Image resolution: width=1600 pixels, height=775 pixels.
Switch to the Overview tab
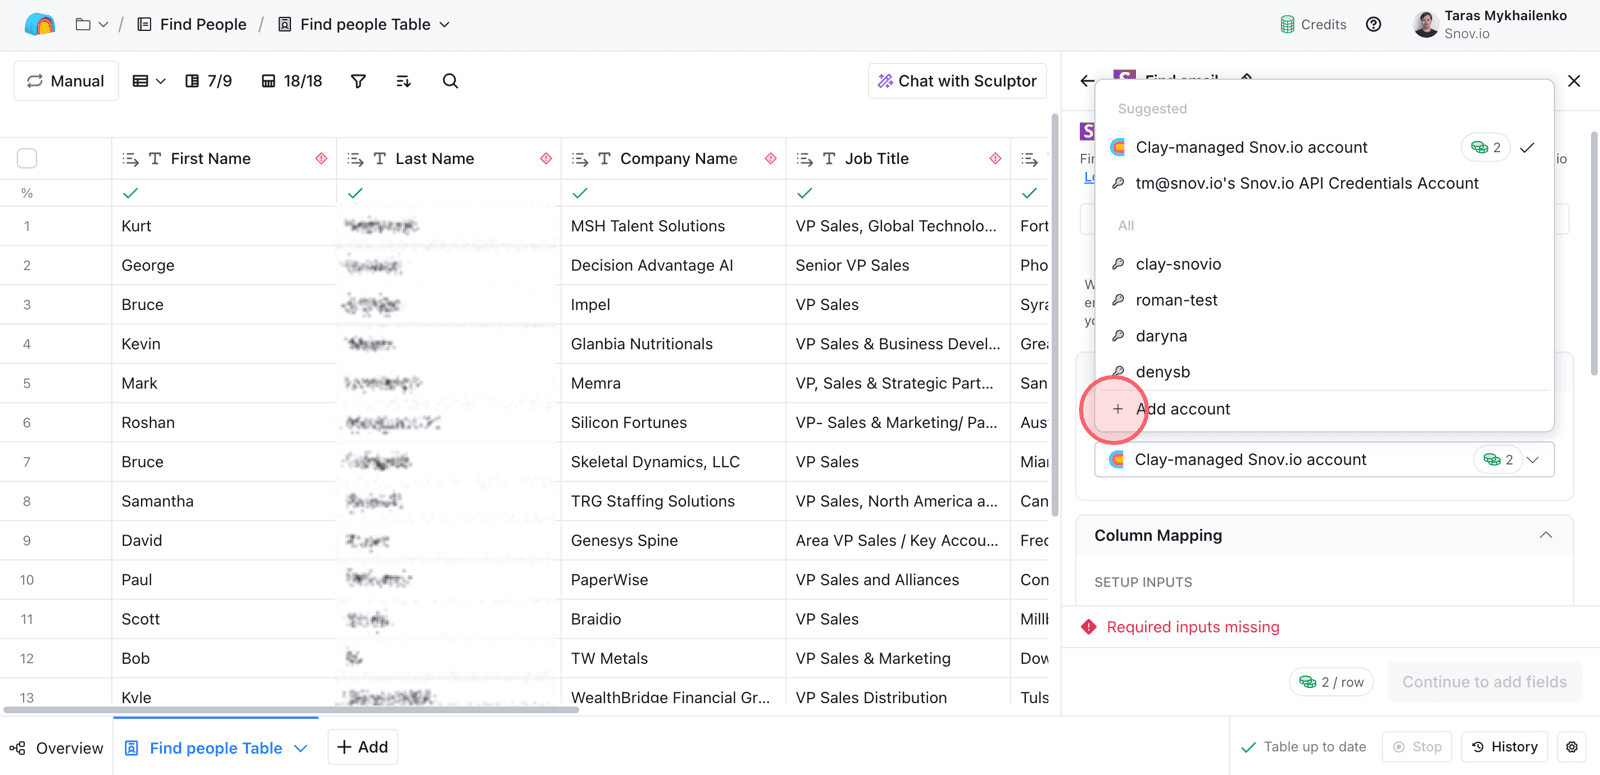tap(57, 748)
